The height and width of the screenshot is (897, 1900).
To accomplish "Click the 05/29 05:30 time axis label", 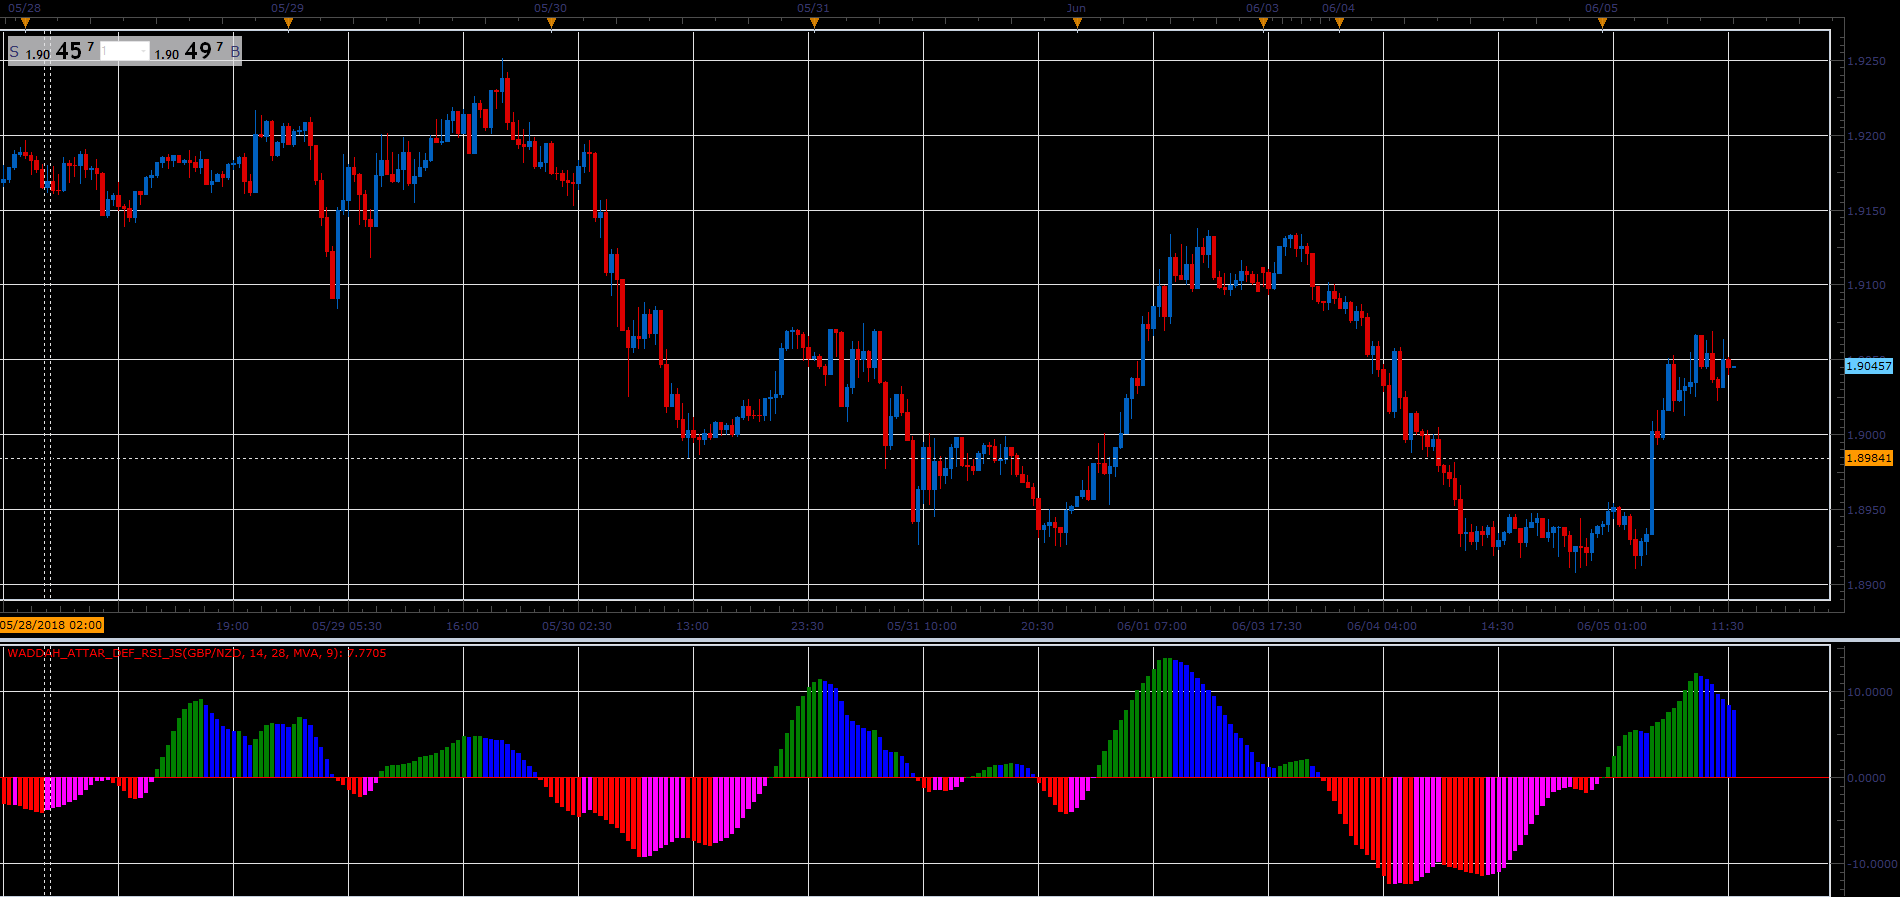I will click(x=347, y=626).
